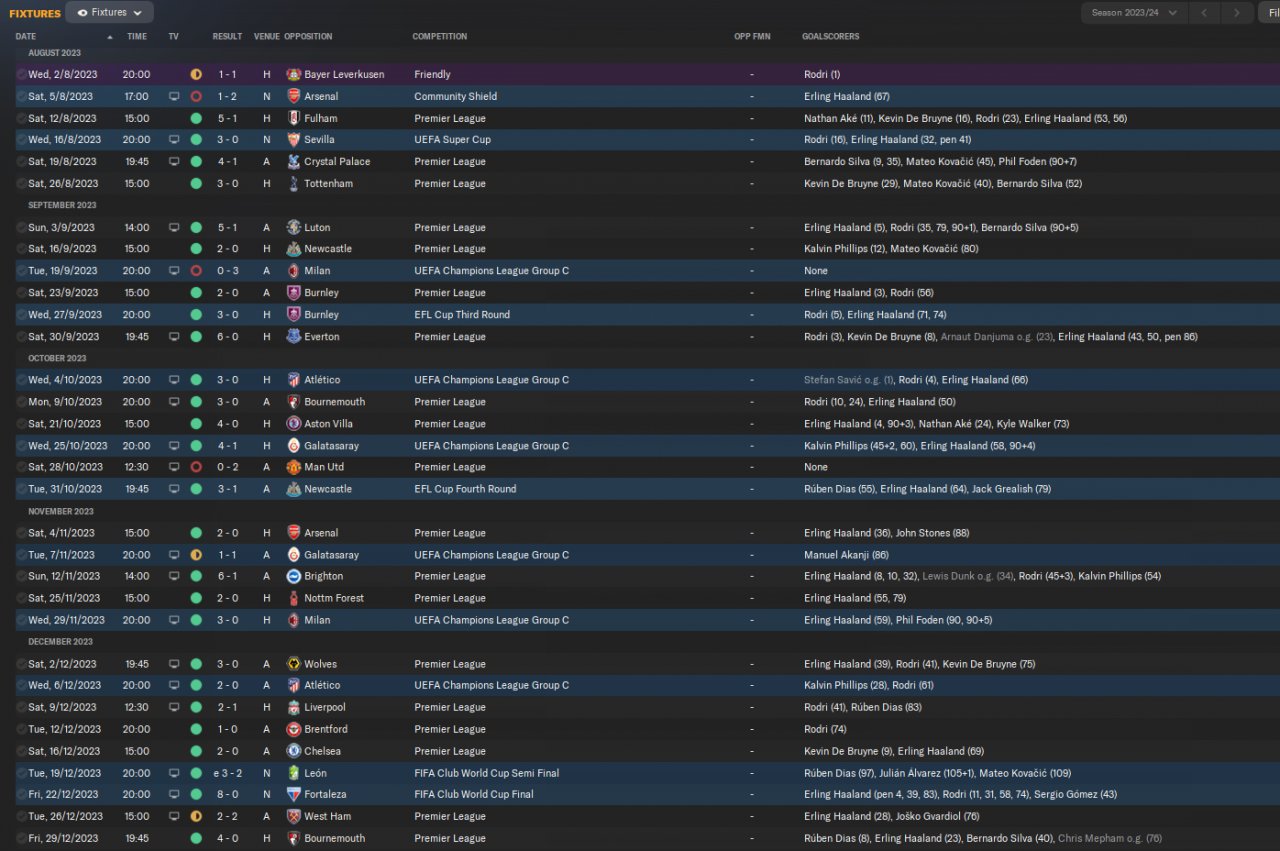This screenshot has width=1280, height=851.
Task: Click the 0 - 2 result against Man Utd
Action: tap(227, 467)
